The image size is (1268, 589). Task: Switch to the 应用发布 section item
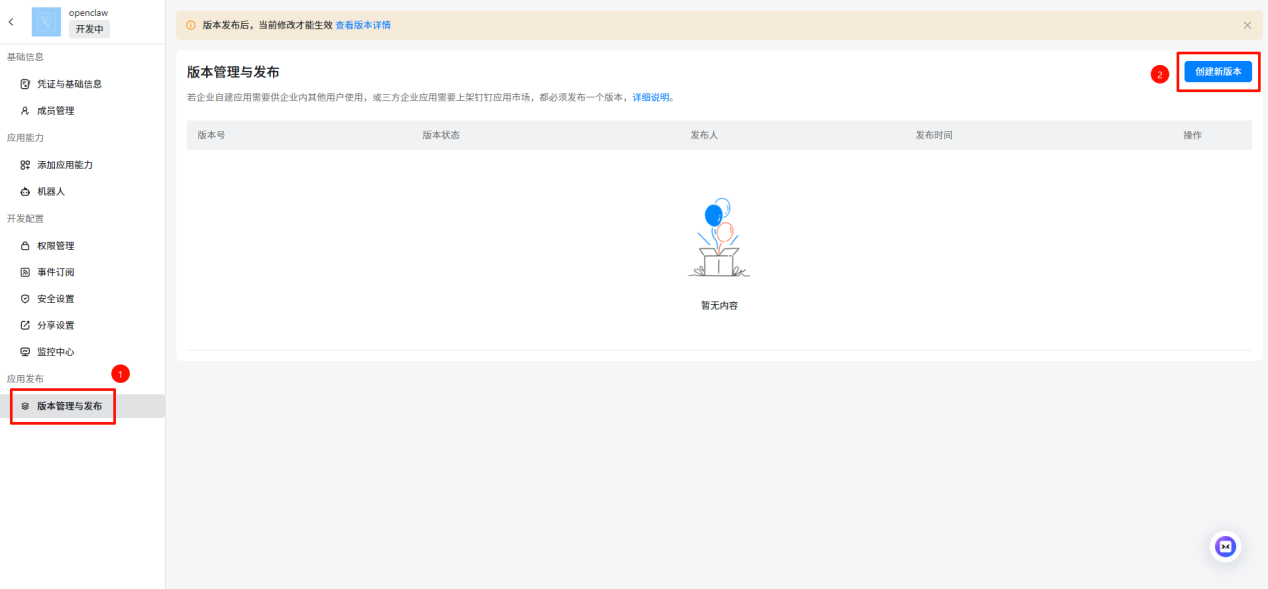[x=26, y=378]
